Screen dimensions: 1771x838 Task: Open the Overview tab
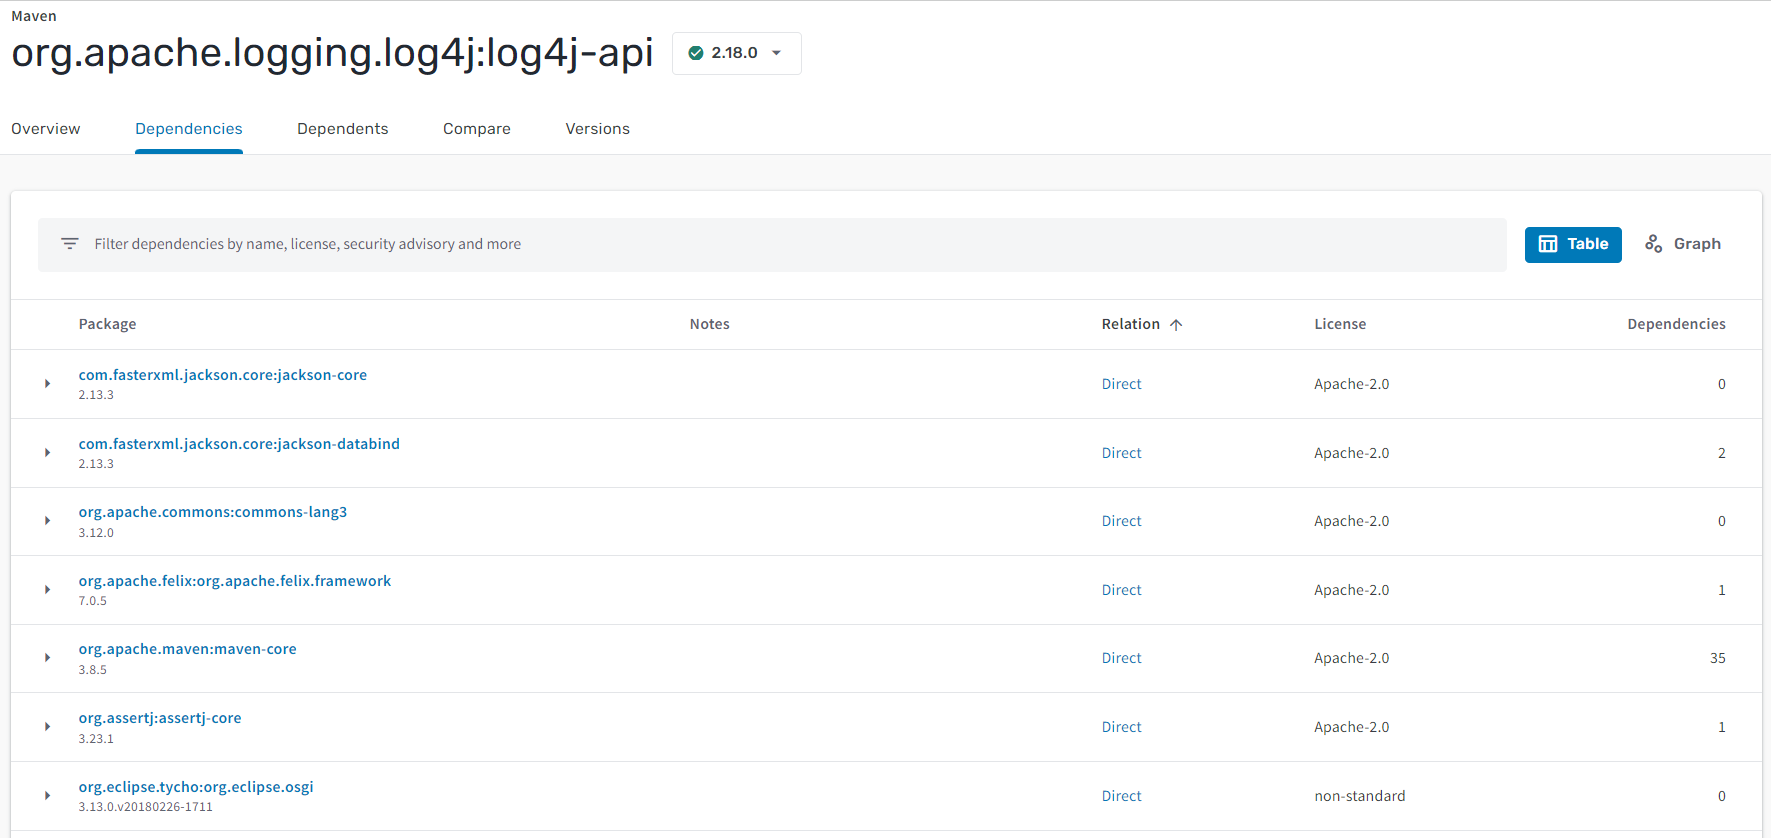46,129
